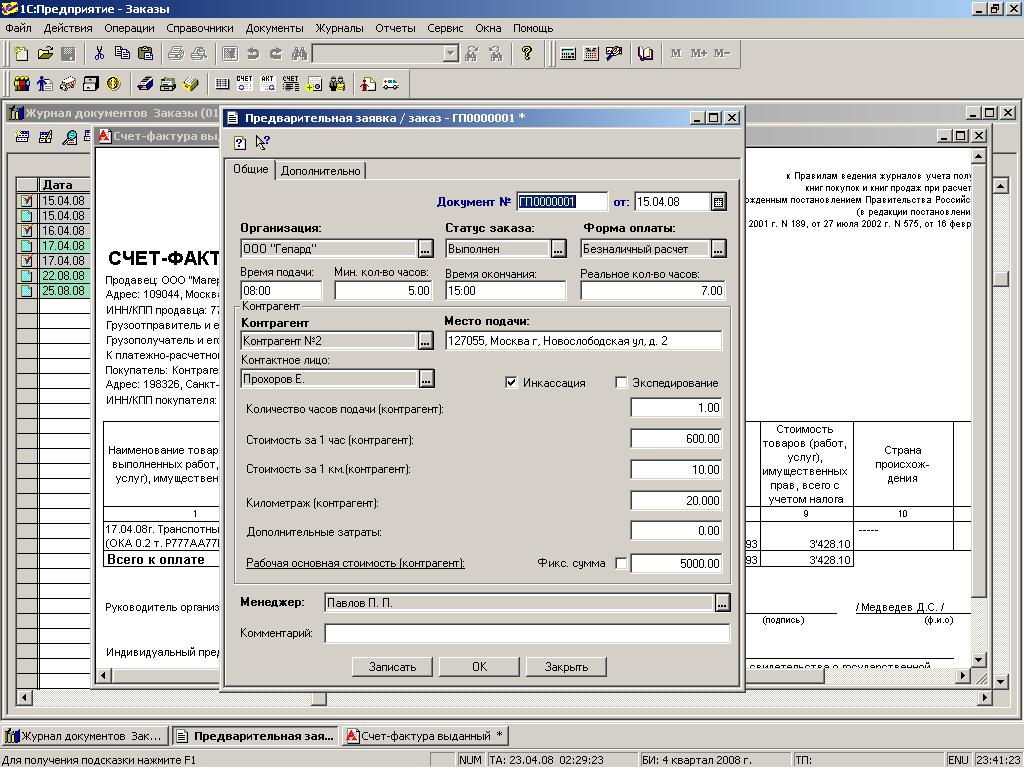
Task: Tick the Фикс. сумма checkbox
Action: (x=621, y=563)
